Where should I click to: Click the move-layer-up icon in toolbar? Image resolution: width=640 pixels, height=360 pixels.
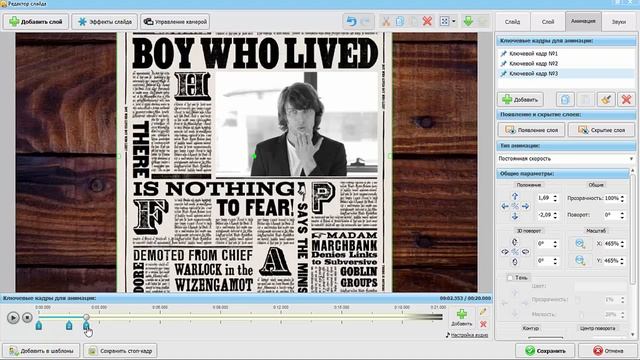[x=482, y=21]
